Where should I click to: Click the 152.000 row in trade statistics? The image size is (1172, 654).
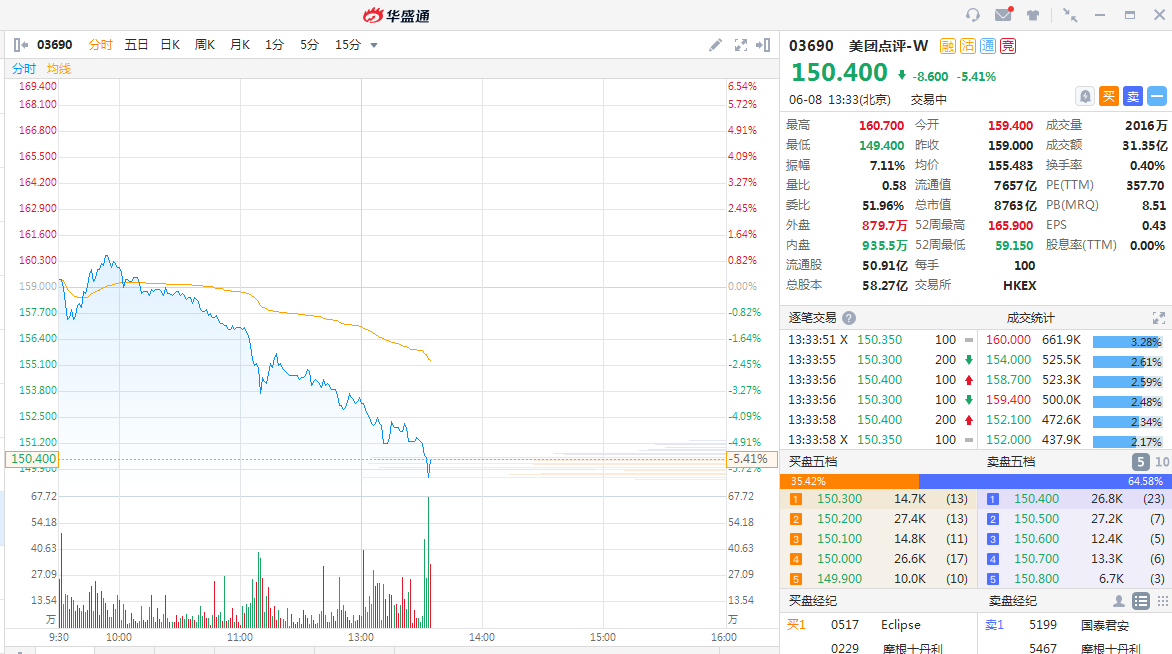(1074, 440)
